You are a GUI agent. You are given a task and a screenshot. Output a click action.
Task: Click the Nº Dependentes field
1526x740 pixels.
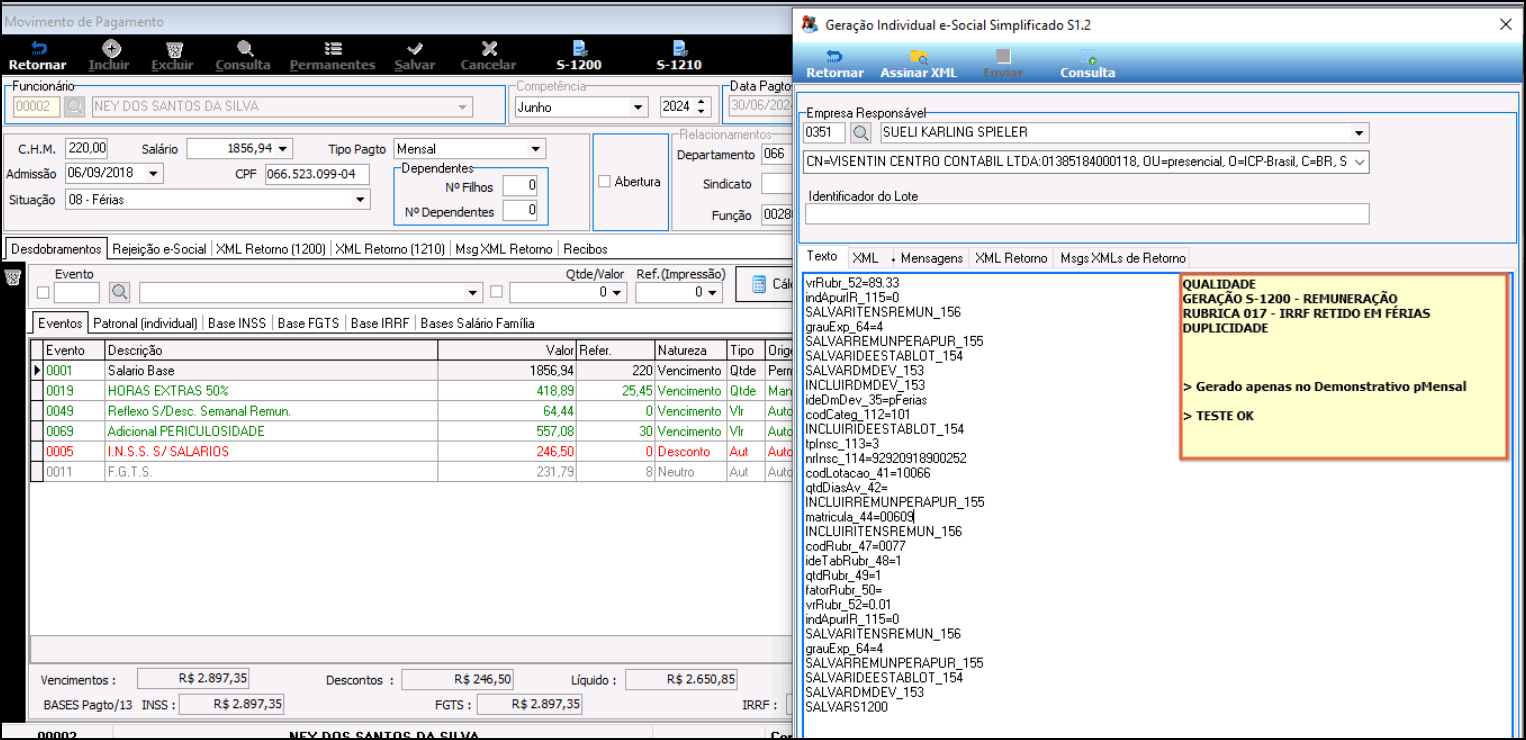[520, 211]
